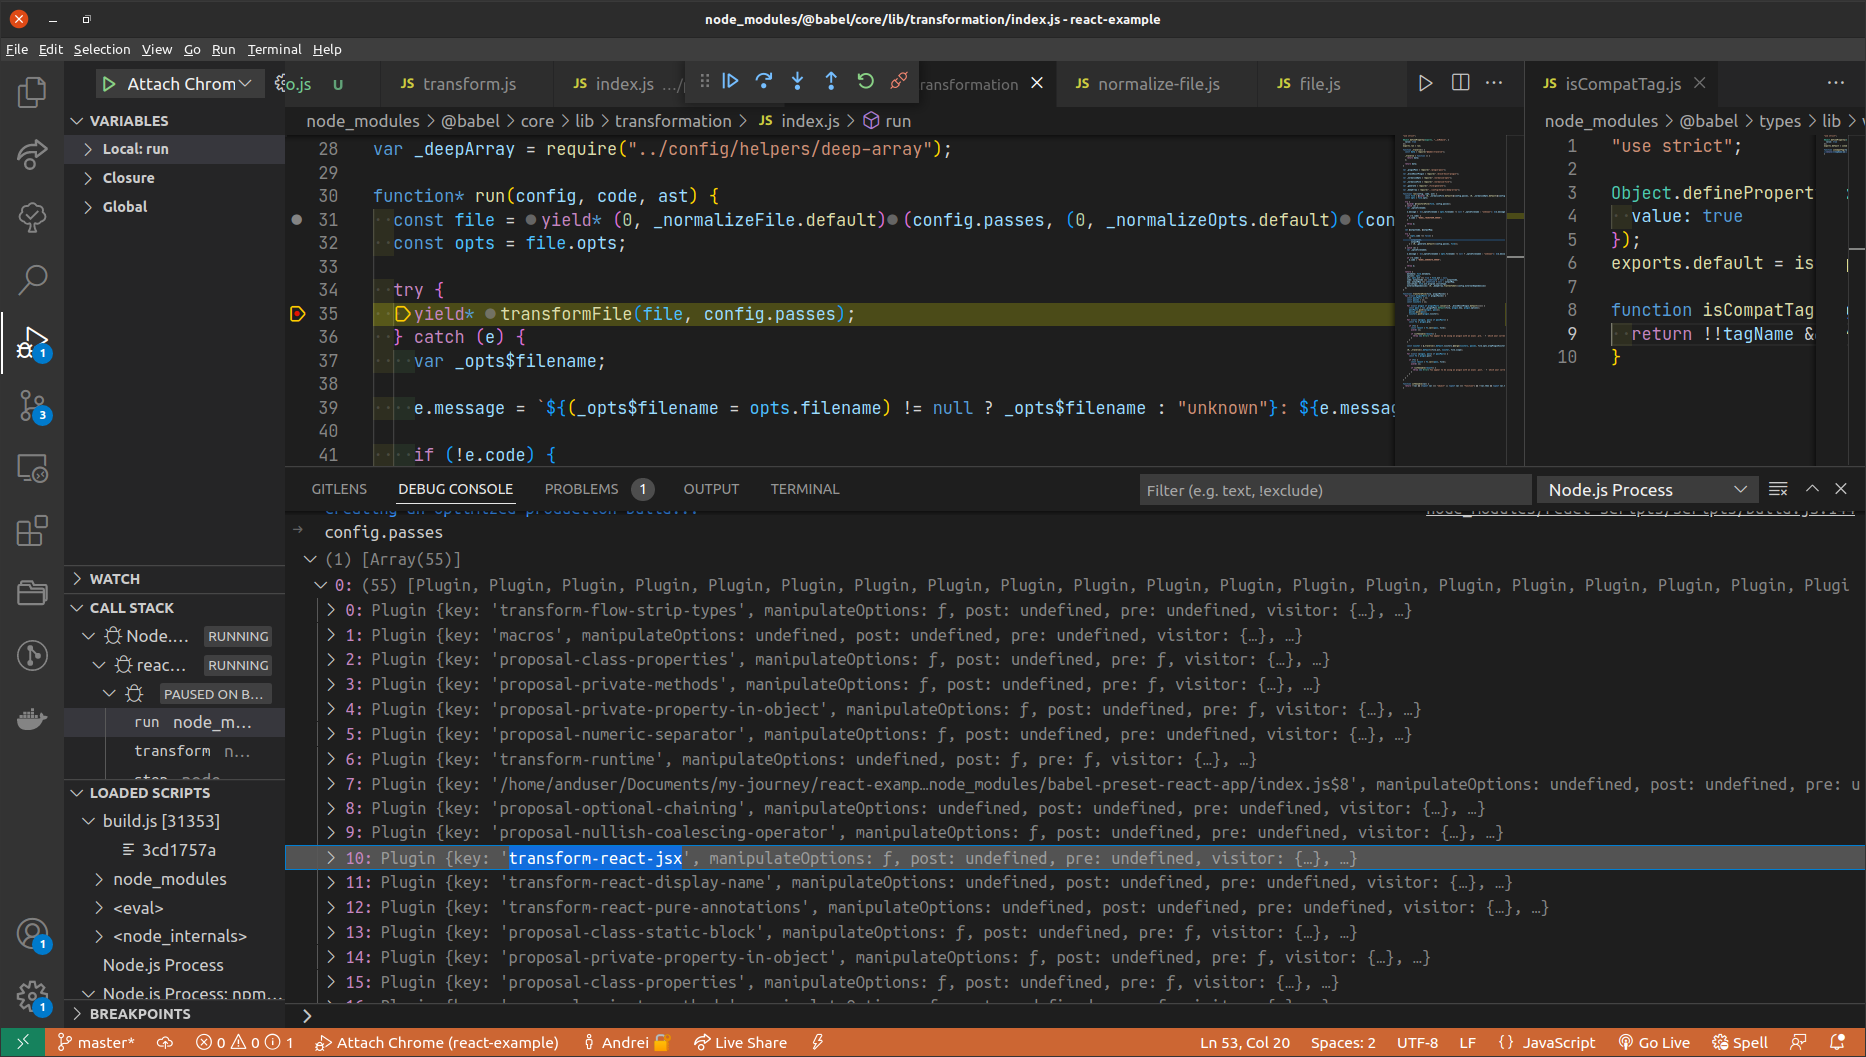
Task: Open the Extensions view in activity bar
Action: click(x=32, y=531)
